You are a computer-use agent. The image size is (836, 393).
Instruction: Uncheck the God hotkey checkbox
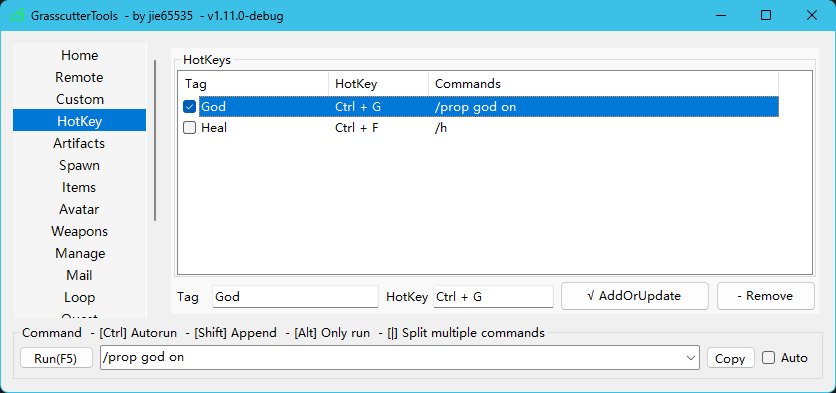coord(189,107)
